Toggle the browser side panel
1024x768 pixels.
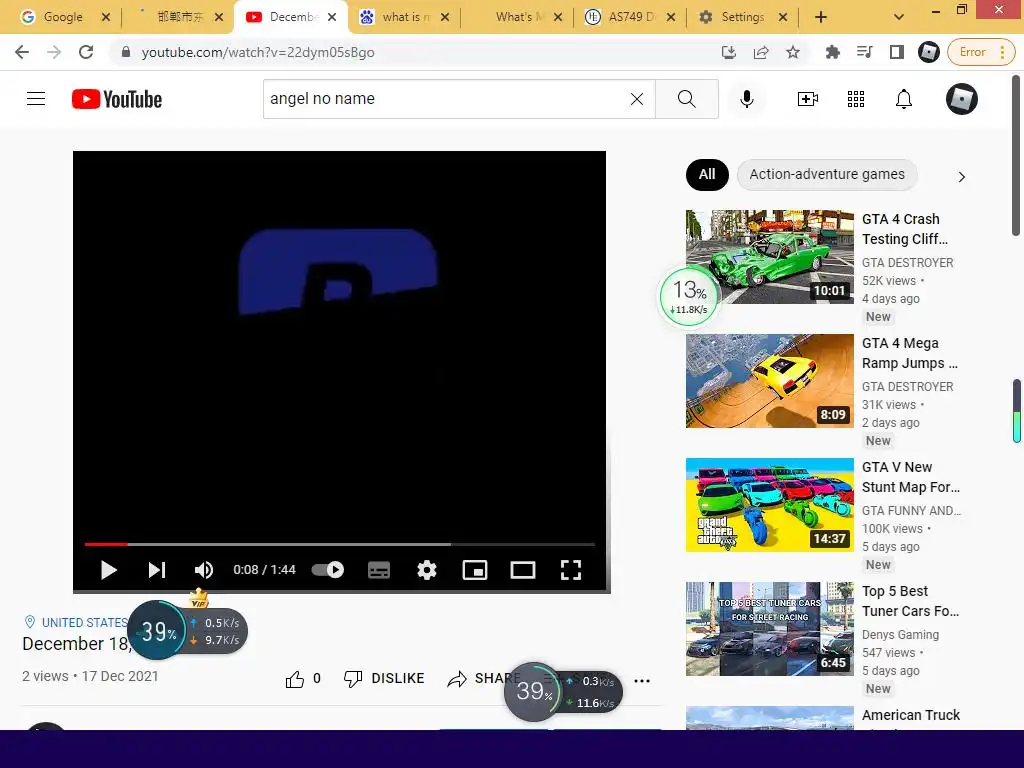[x=897, y=52]
